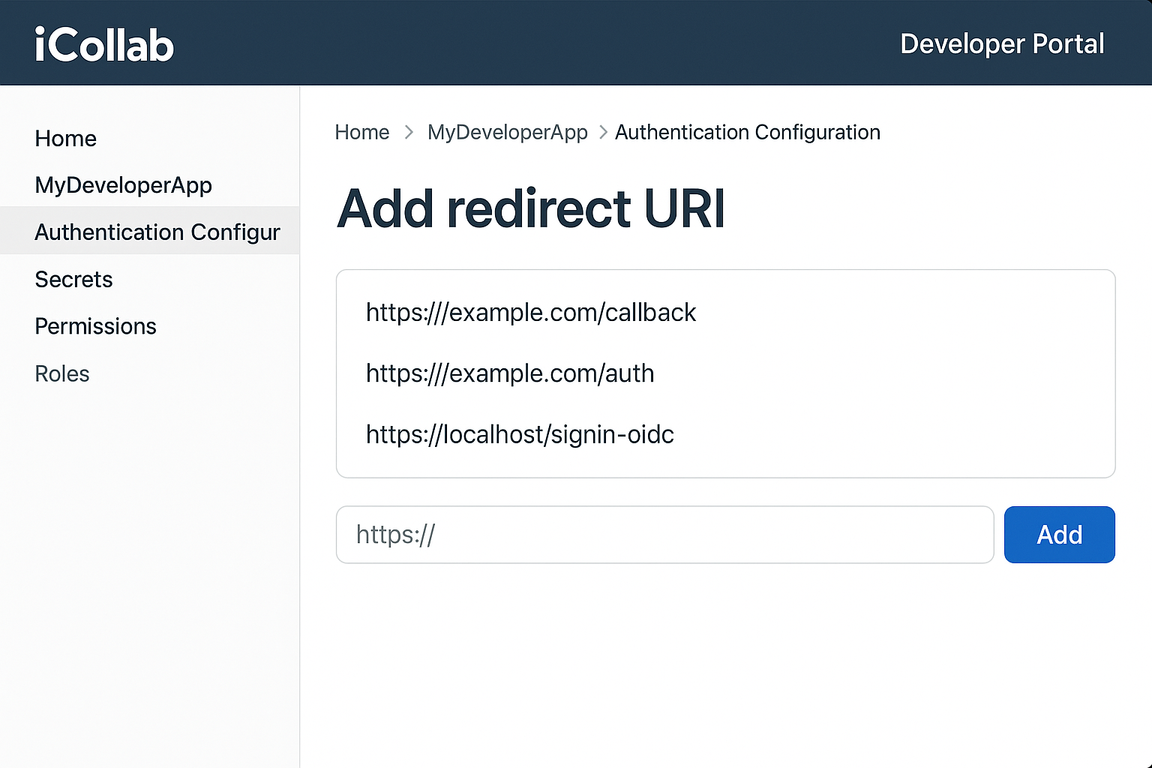Select Home in the sidebar
The height and width of the screenshot is (768, 1152).
[65, 138]
